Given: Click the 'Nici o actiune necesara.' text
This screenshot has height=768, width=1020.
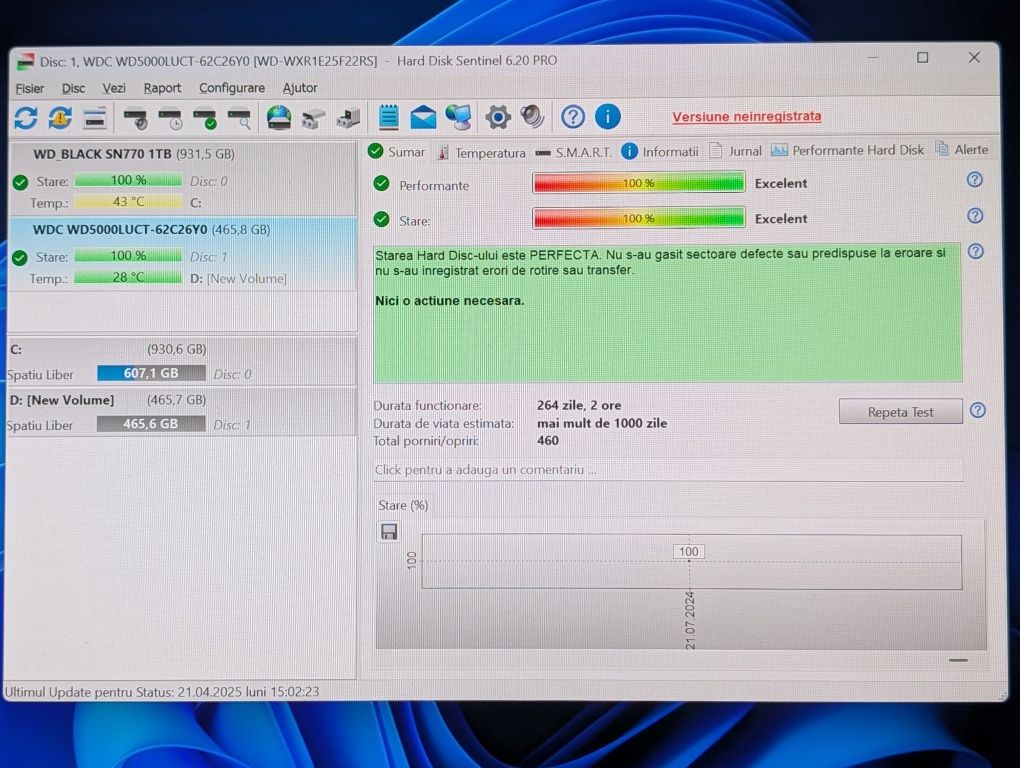Looking at the screenshot, I should tap(450, 301).
